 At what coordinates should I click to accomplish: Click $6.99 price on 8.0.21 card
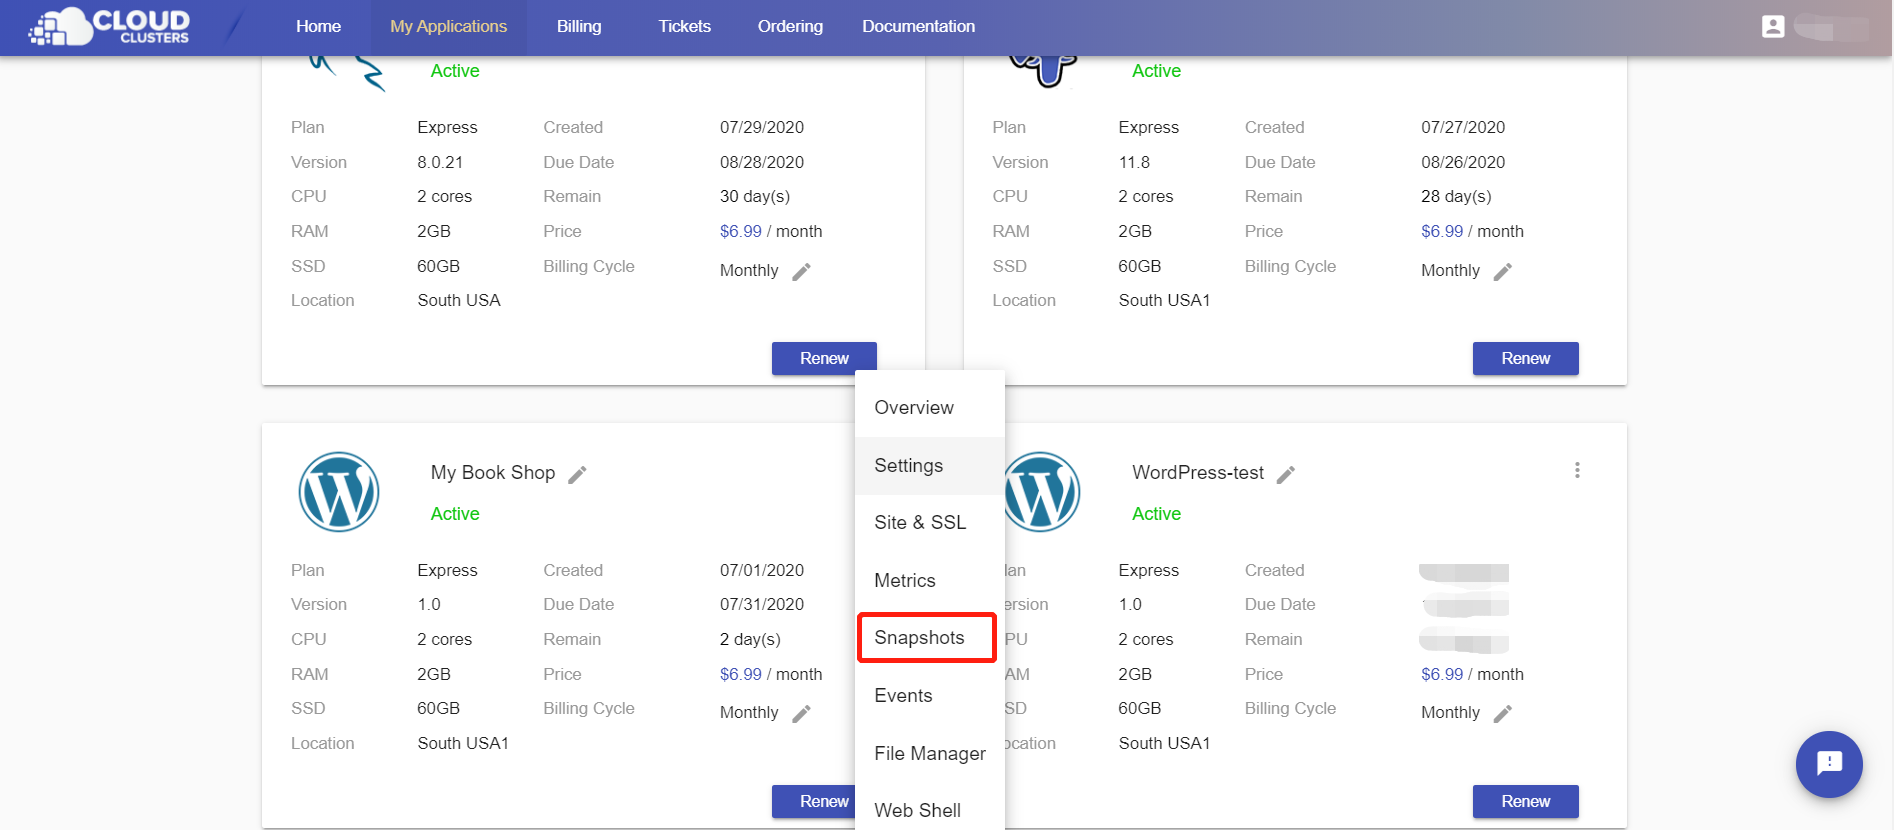click(x=741, y=231)
